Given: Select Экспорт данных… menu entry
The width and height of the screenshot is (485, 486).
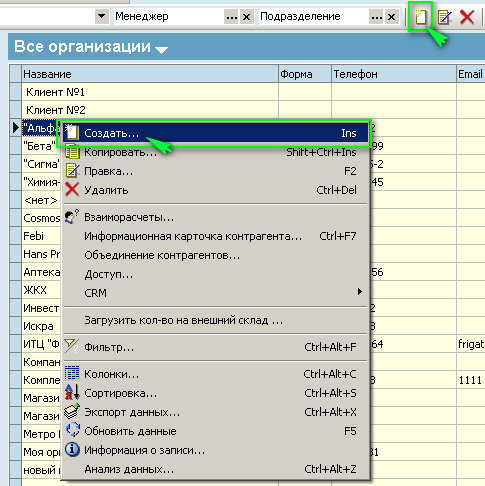Looking at the screenshot, I should pos(216,412).
